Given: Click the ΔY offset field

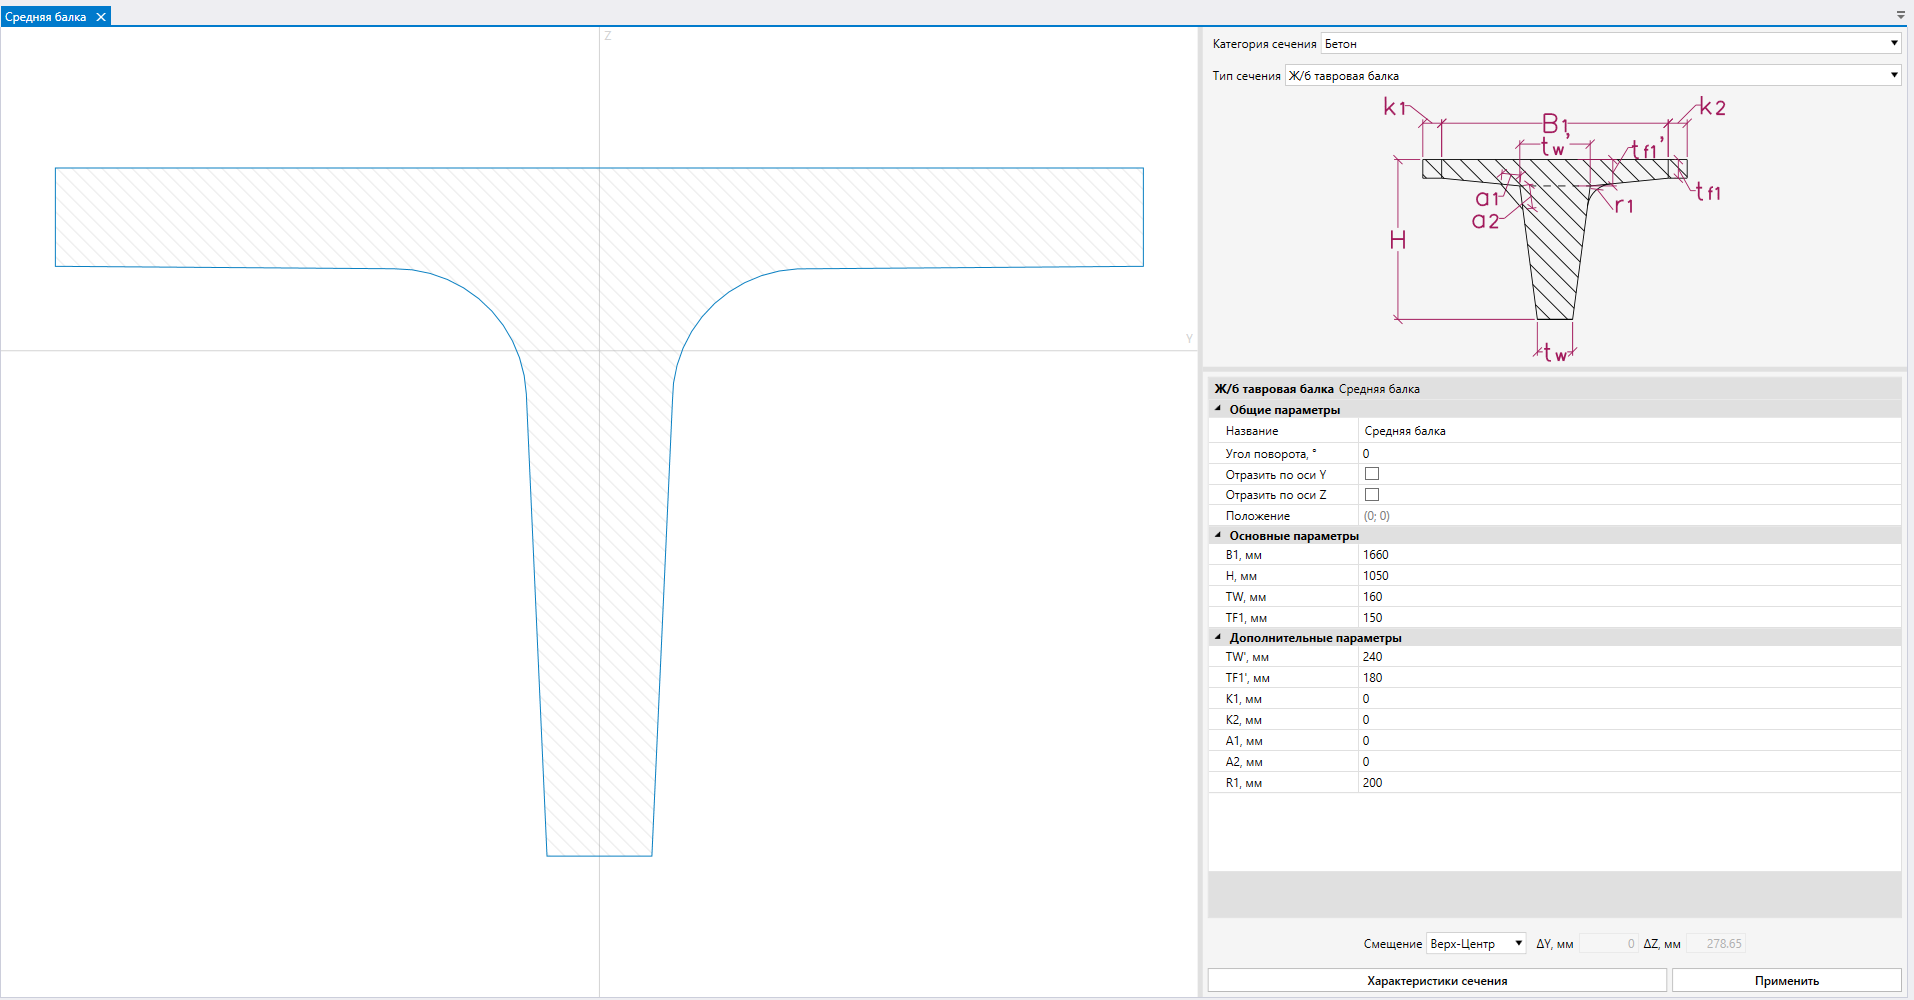Looking at the screenshot, I should (x=1608, y=943).
